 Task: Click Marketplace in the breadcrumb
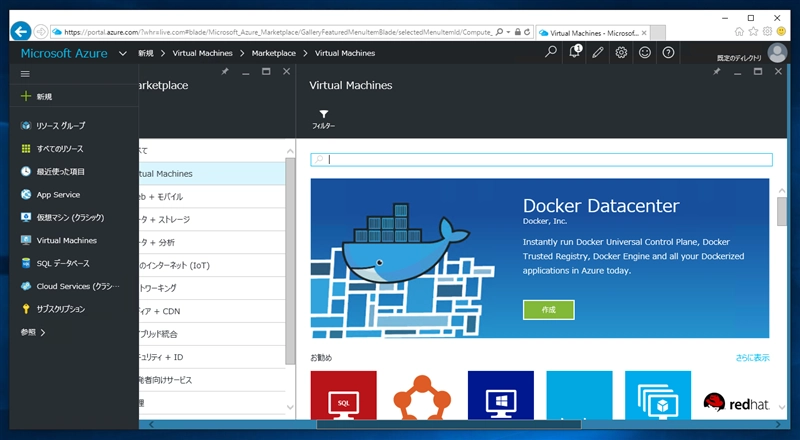click(x=273, y=53)
